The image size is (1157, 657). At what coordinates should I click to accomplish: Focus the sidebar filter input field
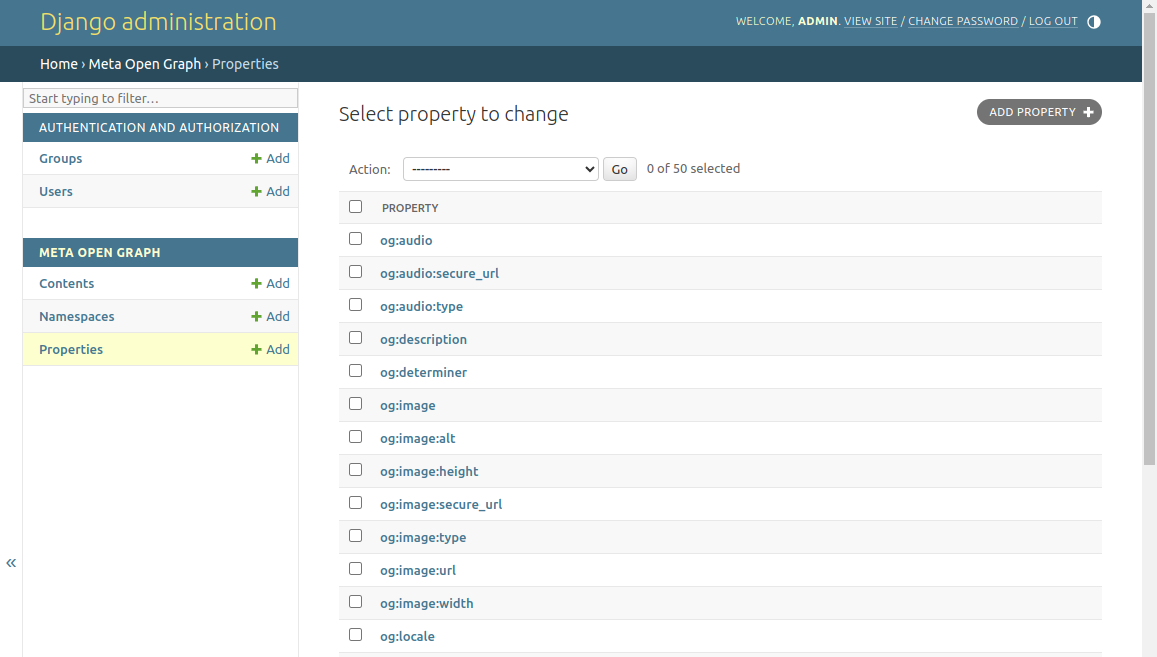tap(160, 98)
